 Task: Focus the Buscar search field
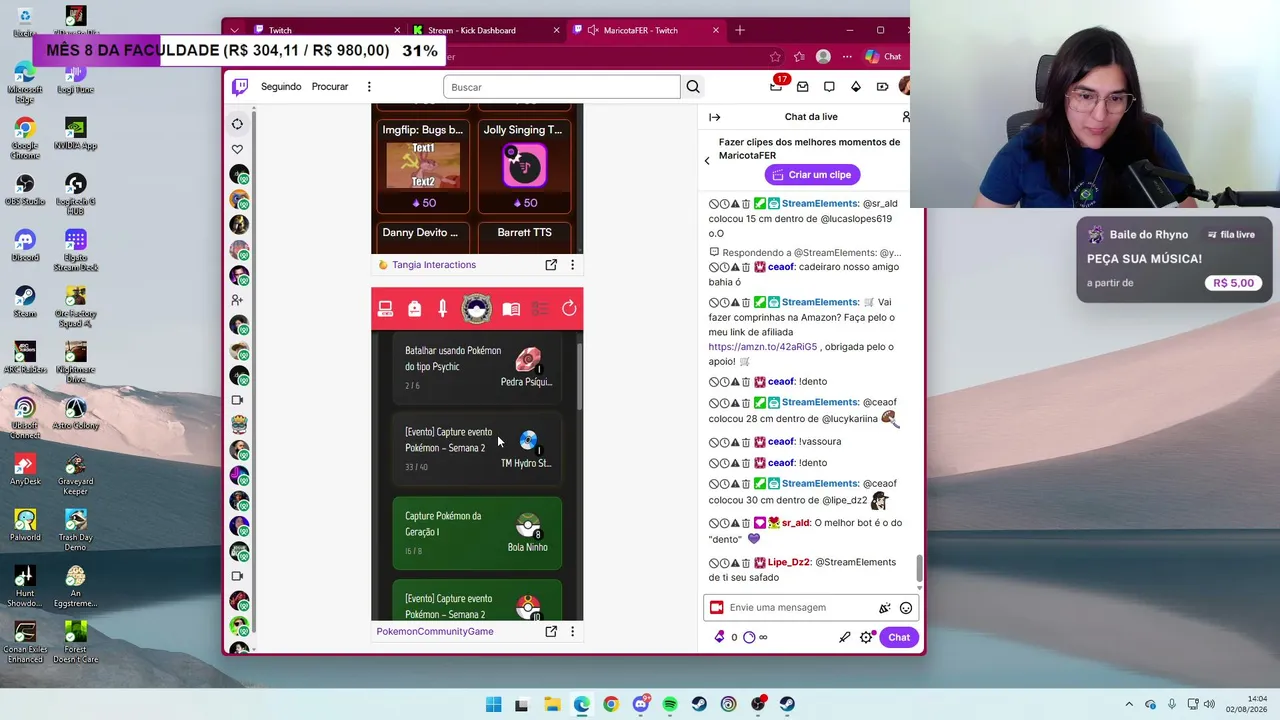(562, 87)
